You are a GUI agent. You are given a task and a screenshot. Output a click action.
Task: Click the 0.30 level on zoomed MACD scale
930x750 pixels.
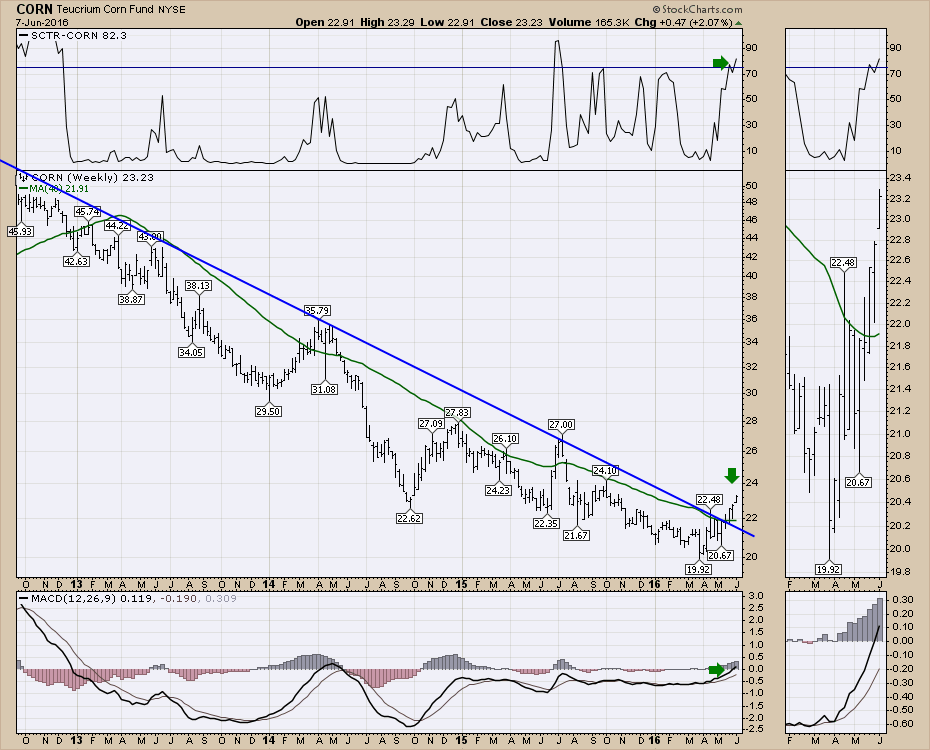[x=904, y=600]
